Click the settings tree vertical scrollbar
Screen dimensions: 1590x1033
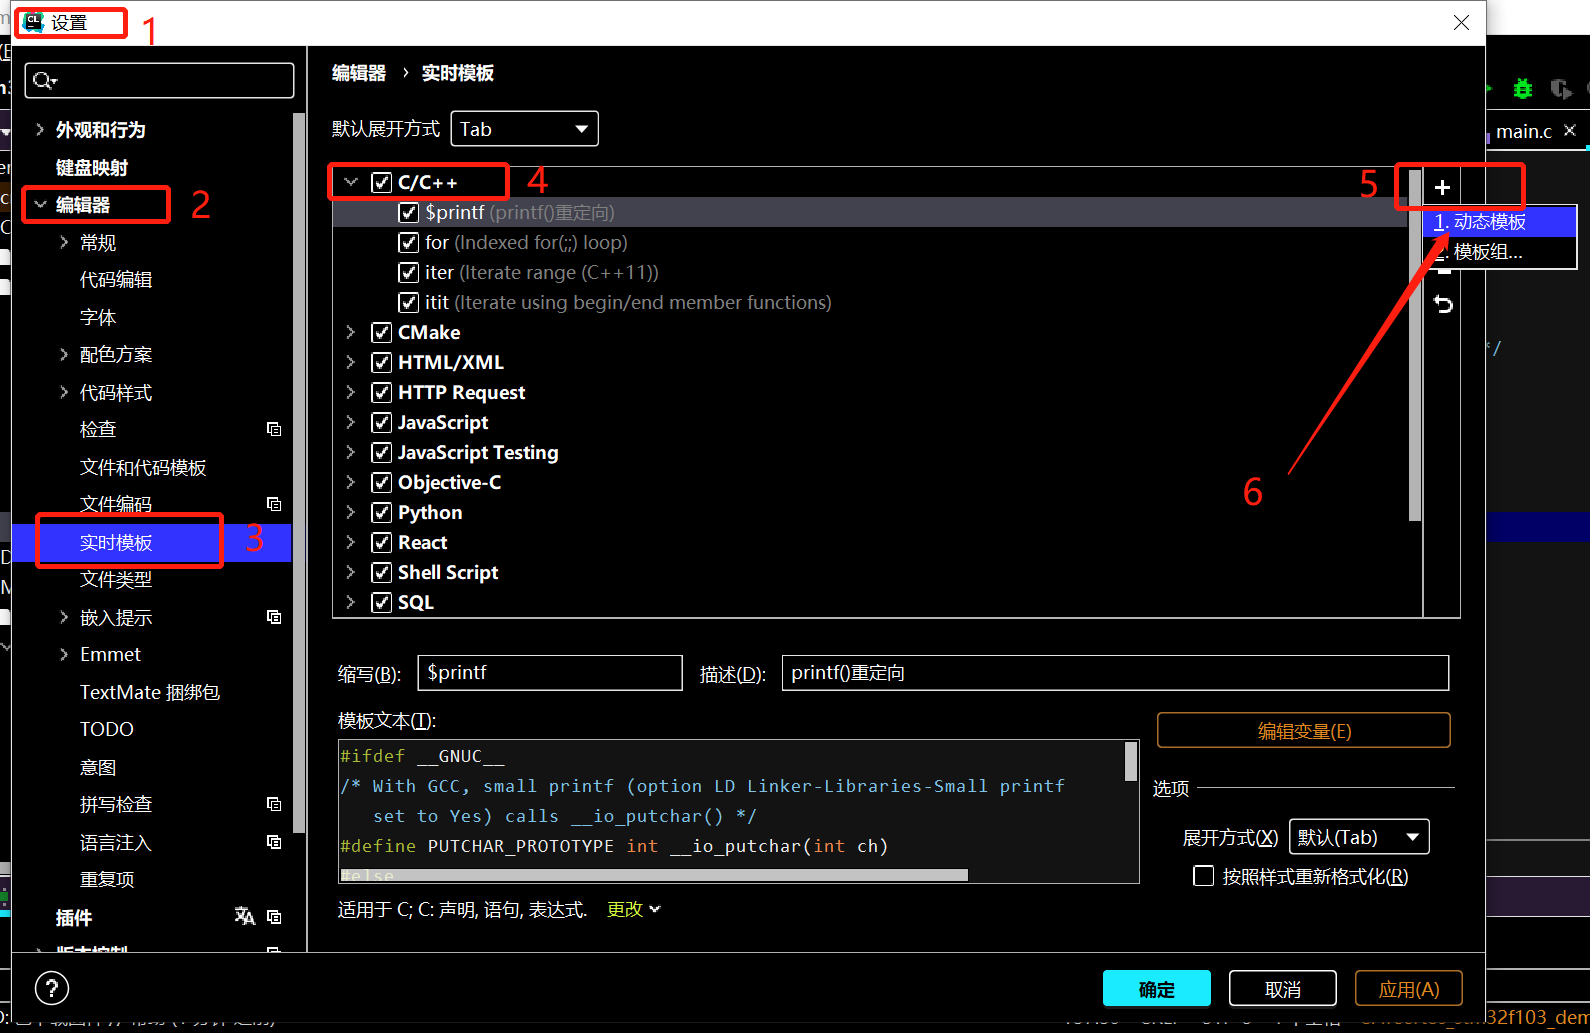tap(298, 472)
